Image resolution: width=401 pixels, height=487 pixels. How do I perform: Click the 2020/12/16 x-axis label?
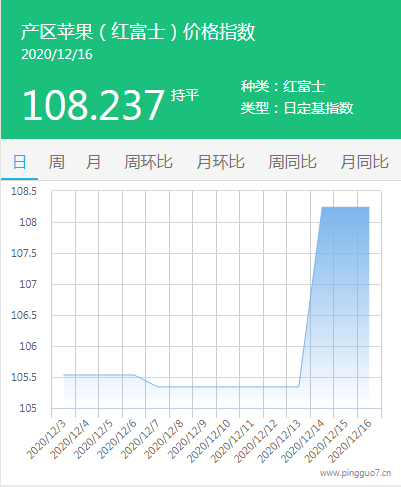[x=350, y=441]
